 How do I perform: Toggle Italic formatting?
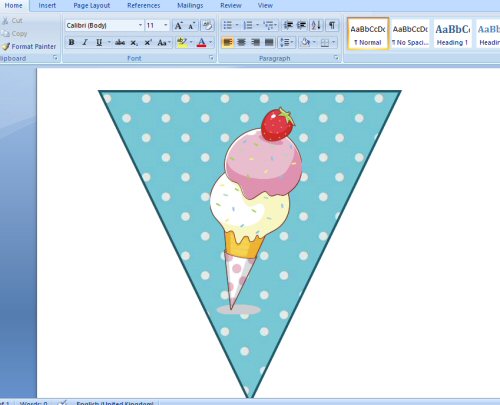pos(85,42)
